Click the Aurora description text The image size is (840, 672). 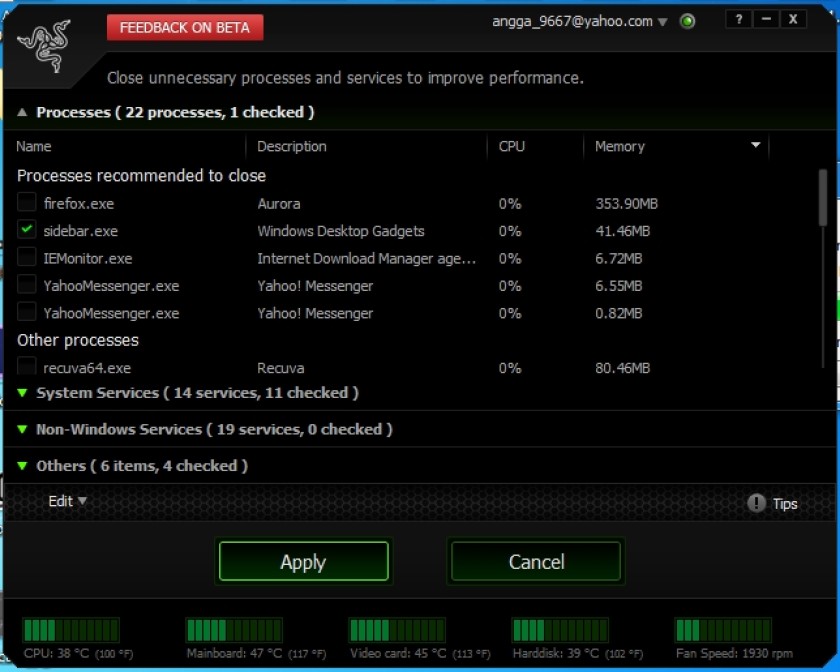coord(279,204)
